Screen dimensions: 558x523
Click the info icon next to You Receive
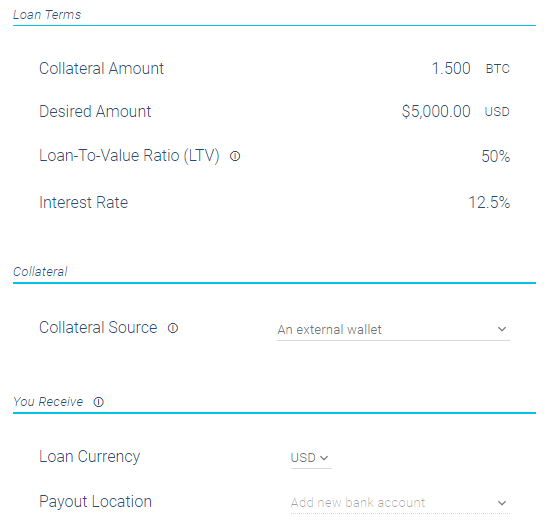click(x=99, y=402)
